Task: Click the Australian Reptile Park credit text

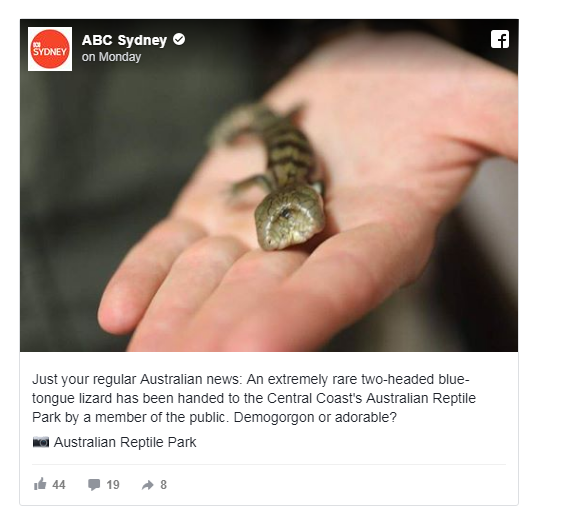Action: pyautogui.click(x=125, y=442)
